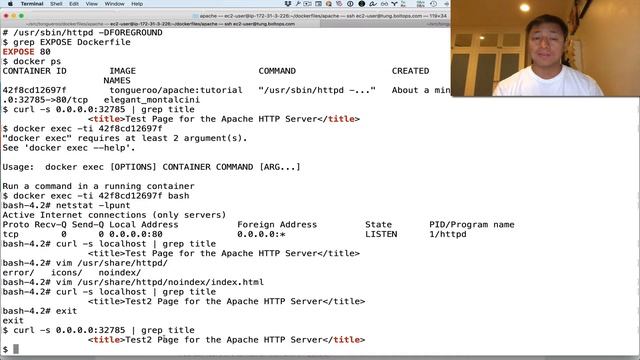Screen dimensions: 640x360
Task: Click the green zoom window button
Action: pyautogui.click(x=21, y=16)
